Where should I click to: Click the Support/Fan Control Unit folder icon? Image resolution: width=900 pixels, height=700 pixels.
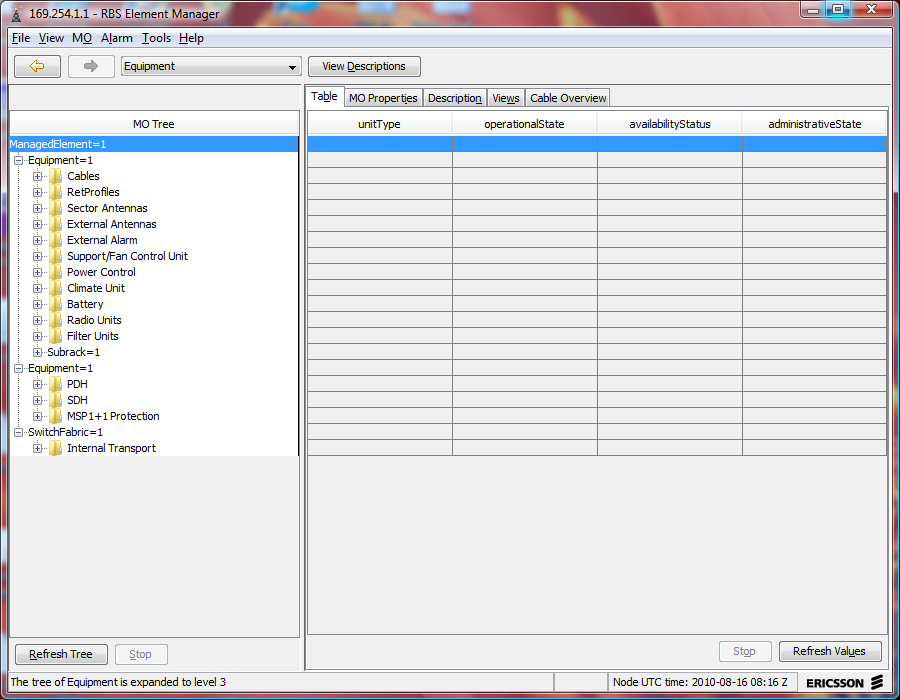click(x=56, y=256)
